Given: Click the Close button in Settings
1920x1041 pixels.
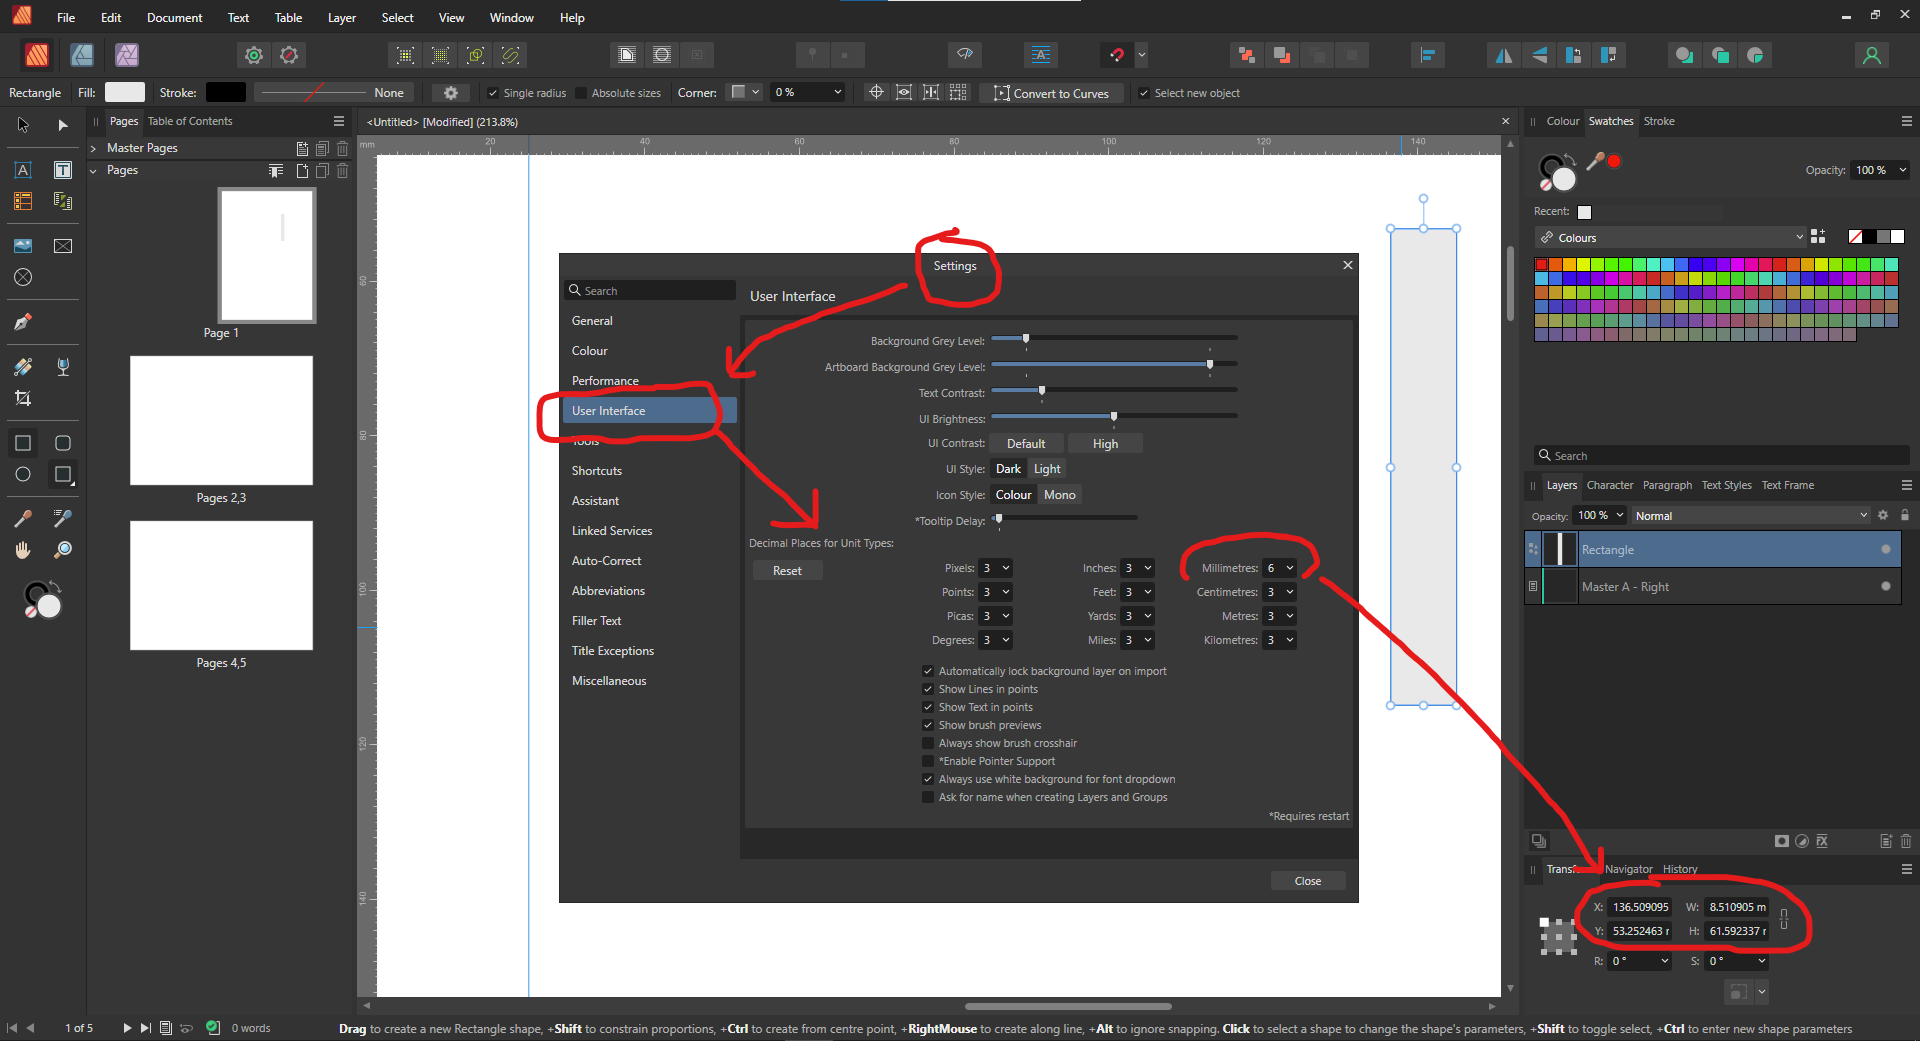Looking at the screenshot, I should (x=1308, y=881).
